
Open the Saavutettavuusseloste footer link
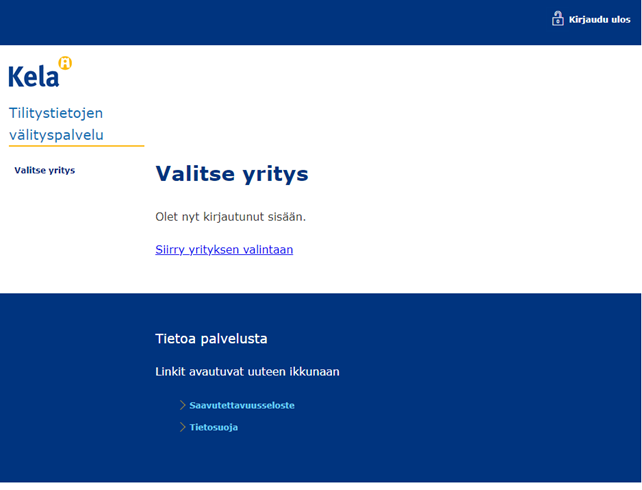[x=242, y=405]
